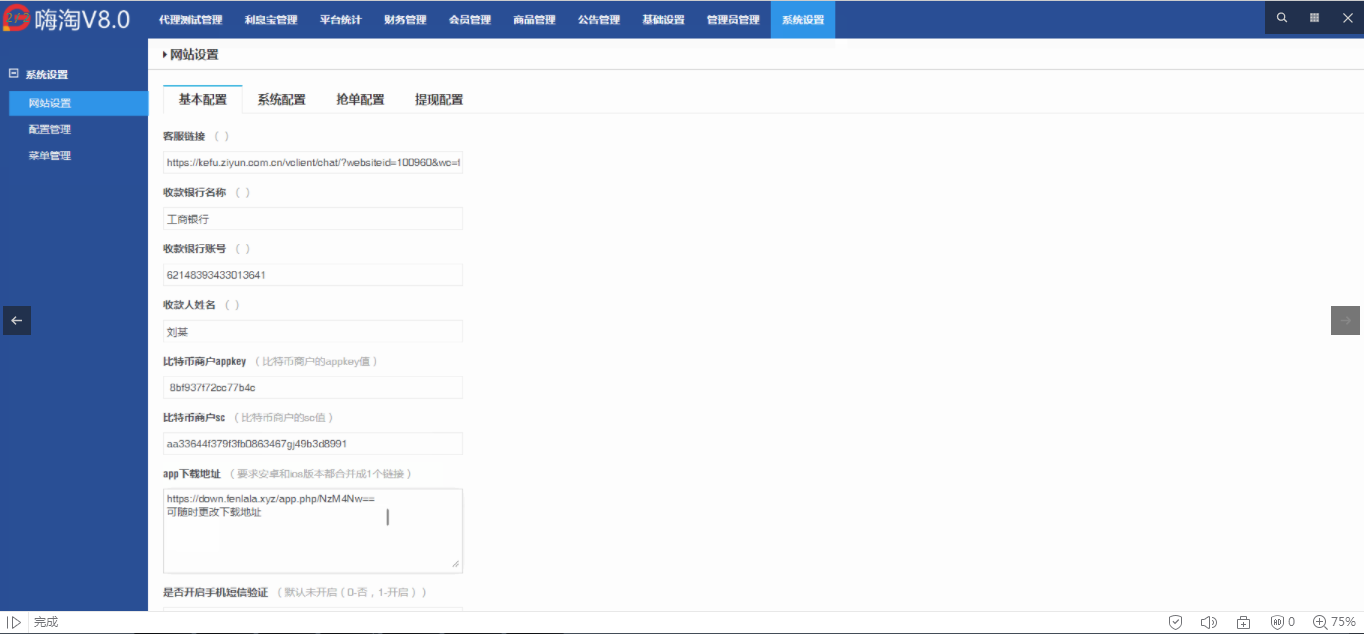1364x634 pixels.
Task: Toggle the sidebar panel icon at bottom-left
Action: [14, 622]
